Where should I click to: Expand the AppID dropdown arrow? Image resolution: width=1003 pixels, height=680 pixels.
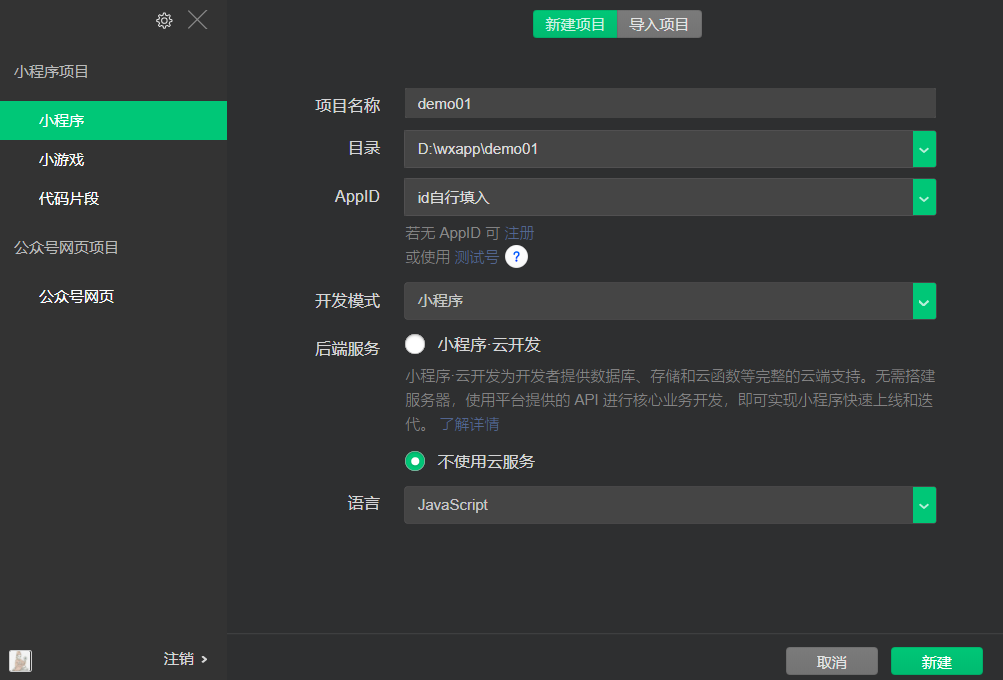[x=924, y=198]
